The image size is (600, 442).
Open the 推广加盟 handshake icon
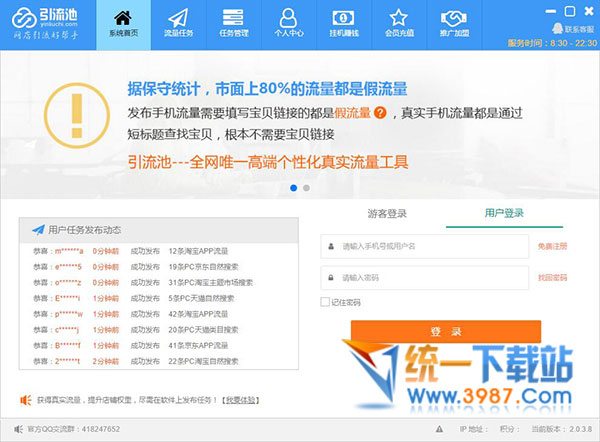tap(455, 18)
